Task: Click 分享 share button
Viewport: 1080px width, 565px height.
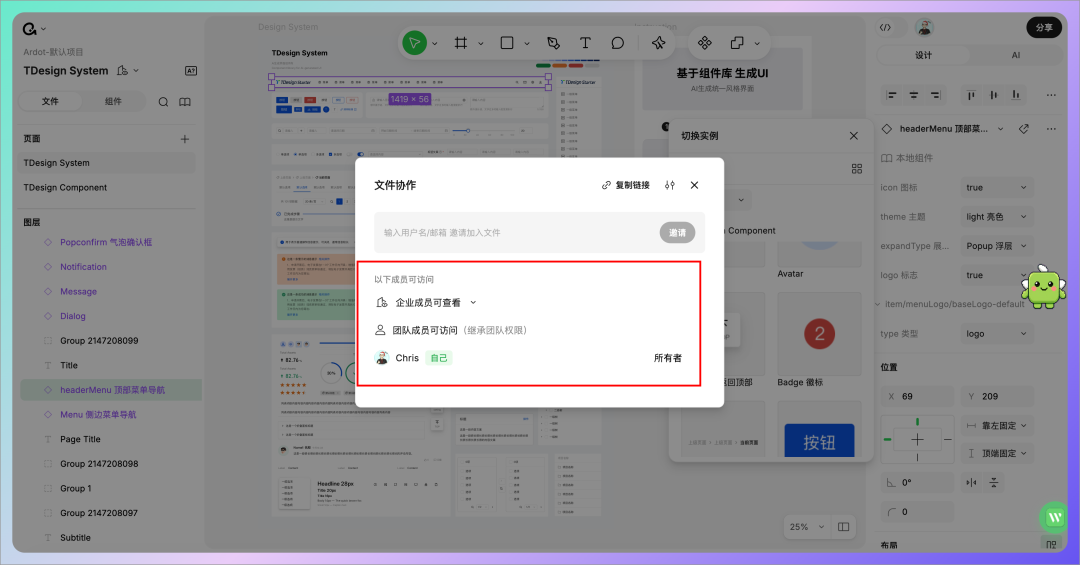Action: (1044, 28)
